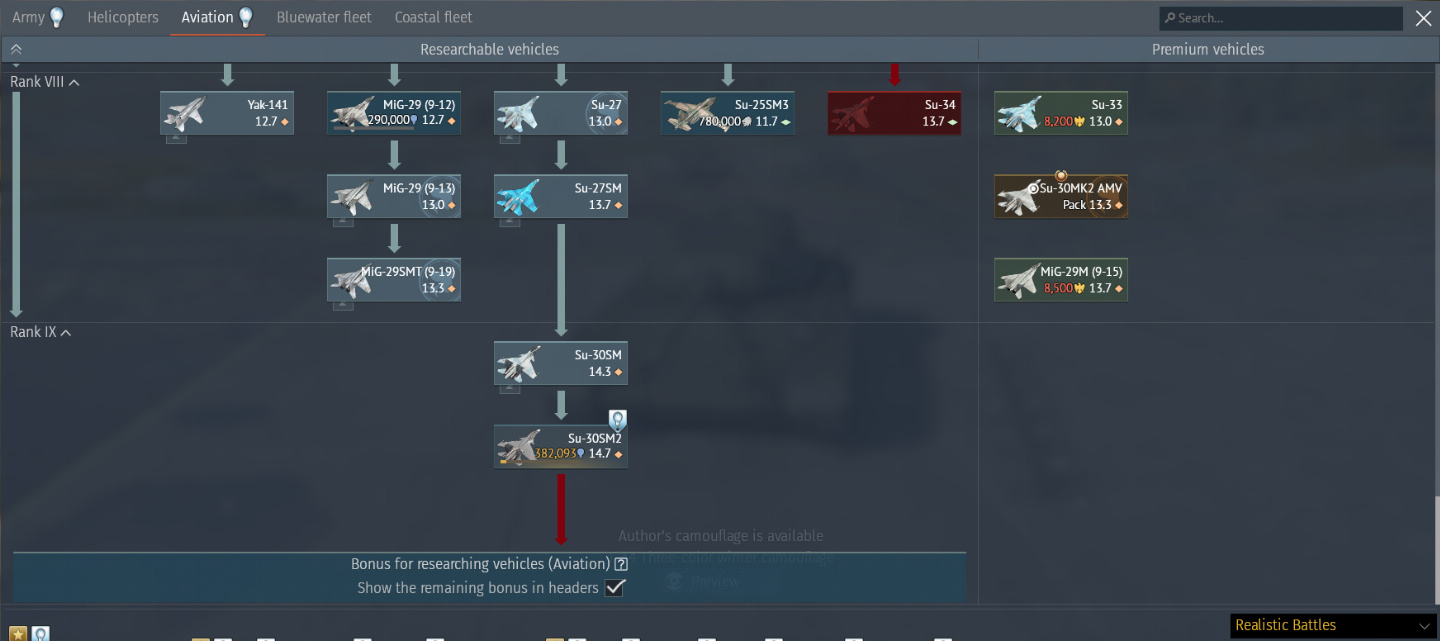Select the Su-30MK2 AMV pack

tap(1061, 196)
